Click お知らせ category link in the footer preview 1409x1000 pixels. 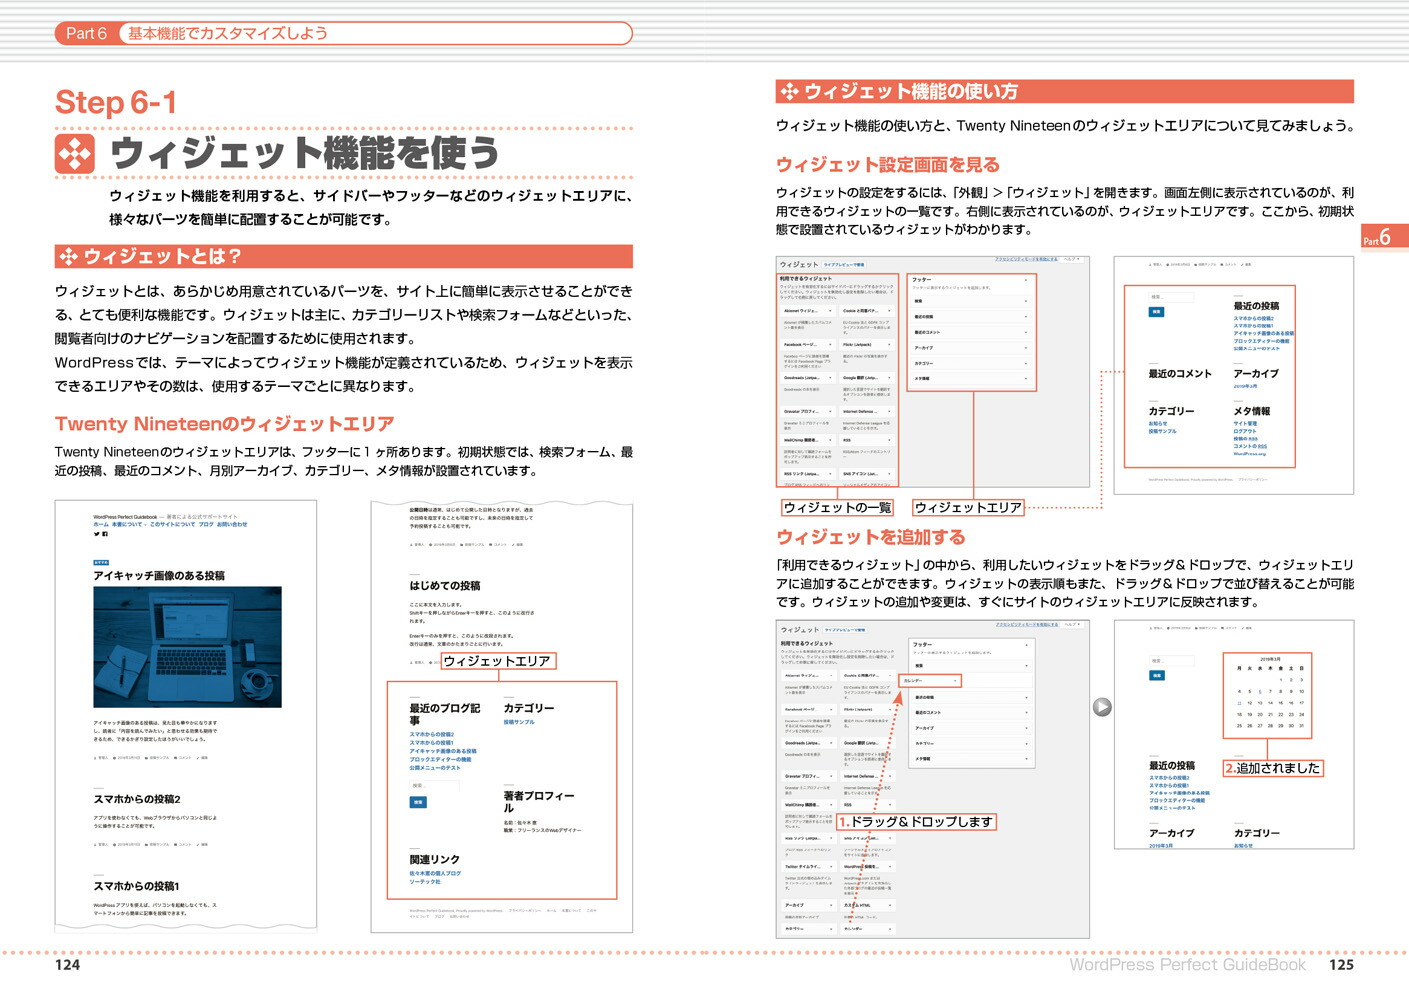1158,424
